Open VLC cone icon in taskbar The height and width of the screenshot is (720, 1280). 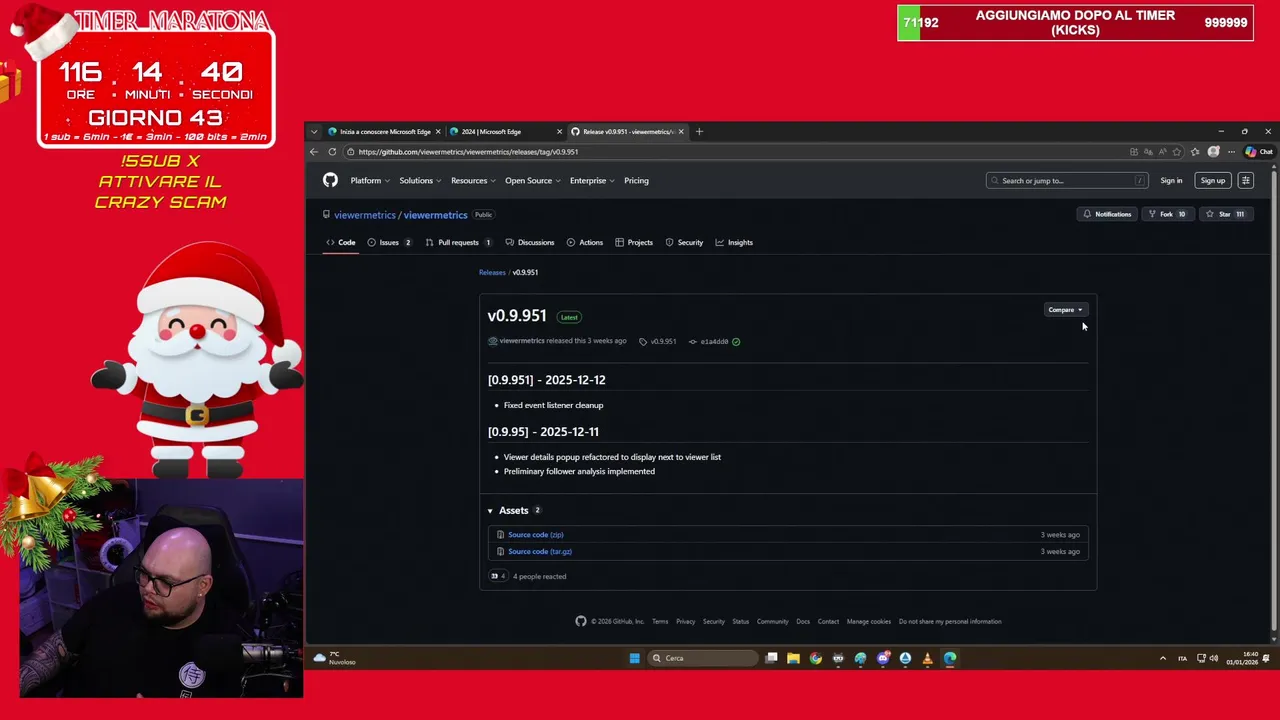coord(927,658)
